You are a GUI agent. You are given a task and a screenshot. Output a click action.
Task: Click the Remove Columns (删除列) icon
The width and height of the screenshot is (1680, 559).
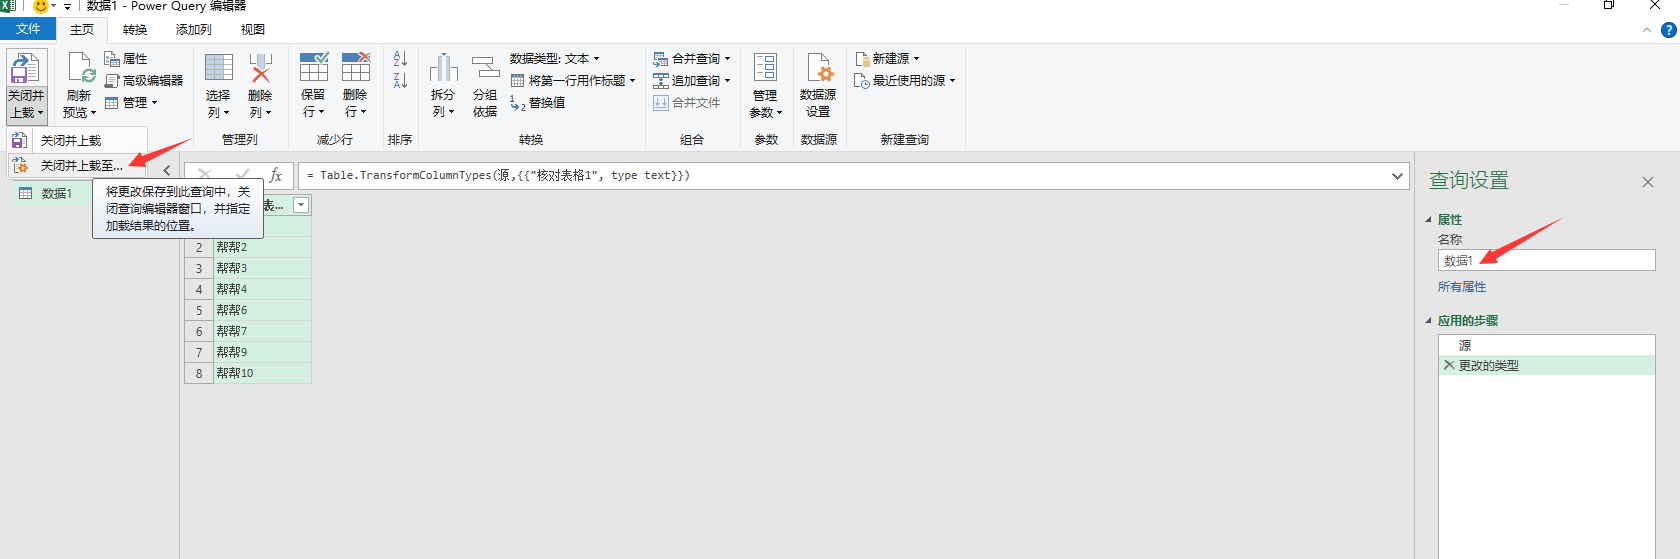tap(260, 68)
